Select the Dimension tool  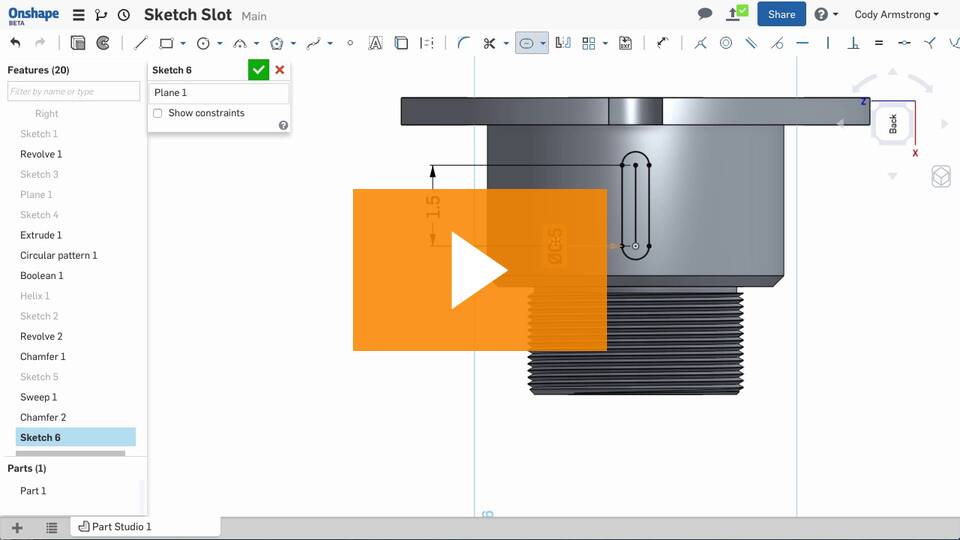click(x=662, y=43)
